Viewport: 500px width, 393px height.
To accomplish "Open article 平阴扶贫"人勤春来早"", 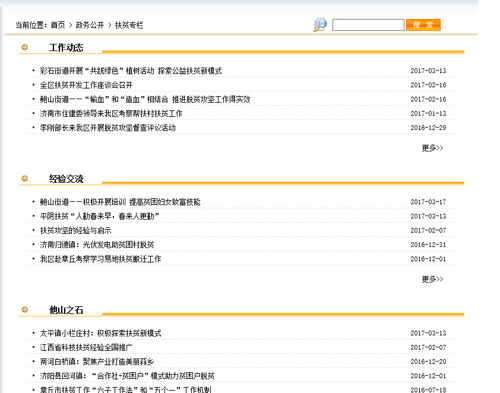I will [x=99, y=216].
